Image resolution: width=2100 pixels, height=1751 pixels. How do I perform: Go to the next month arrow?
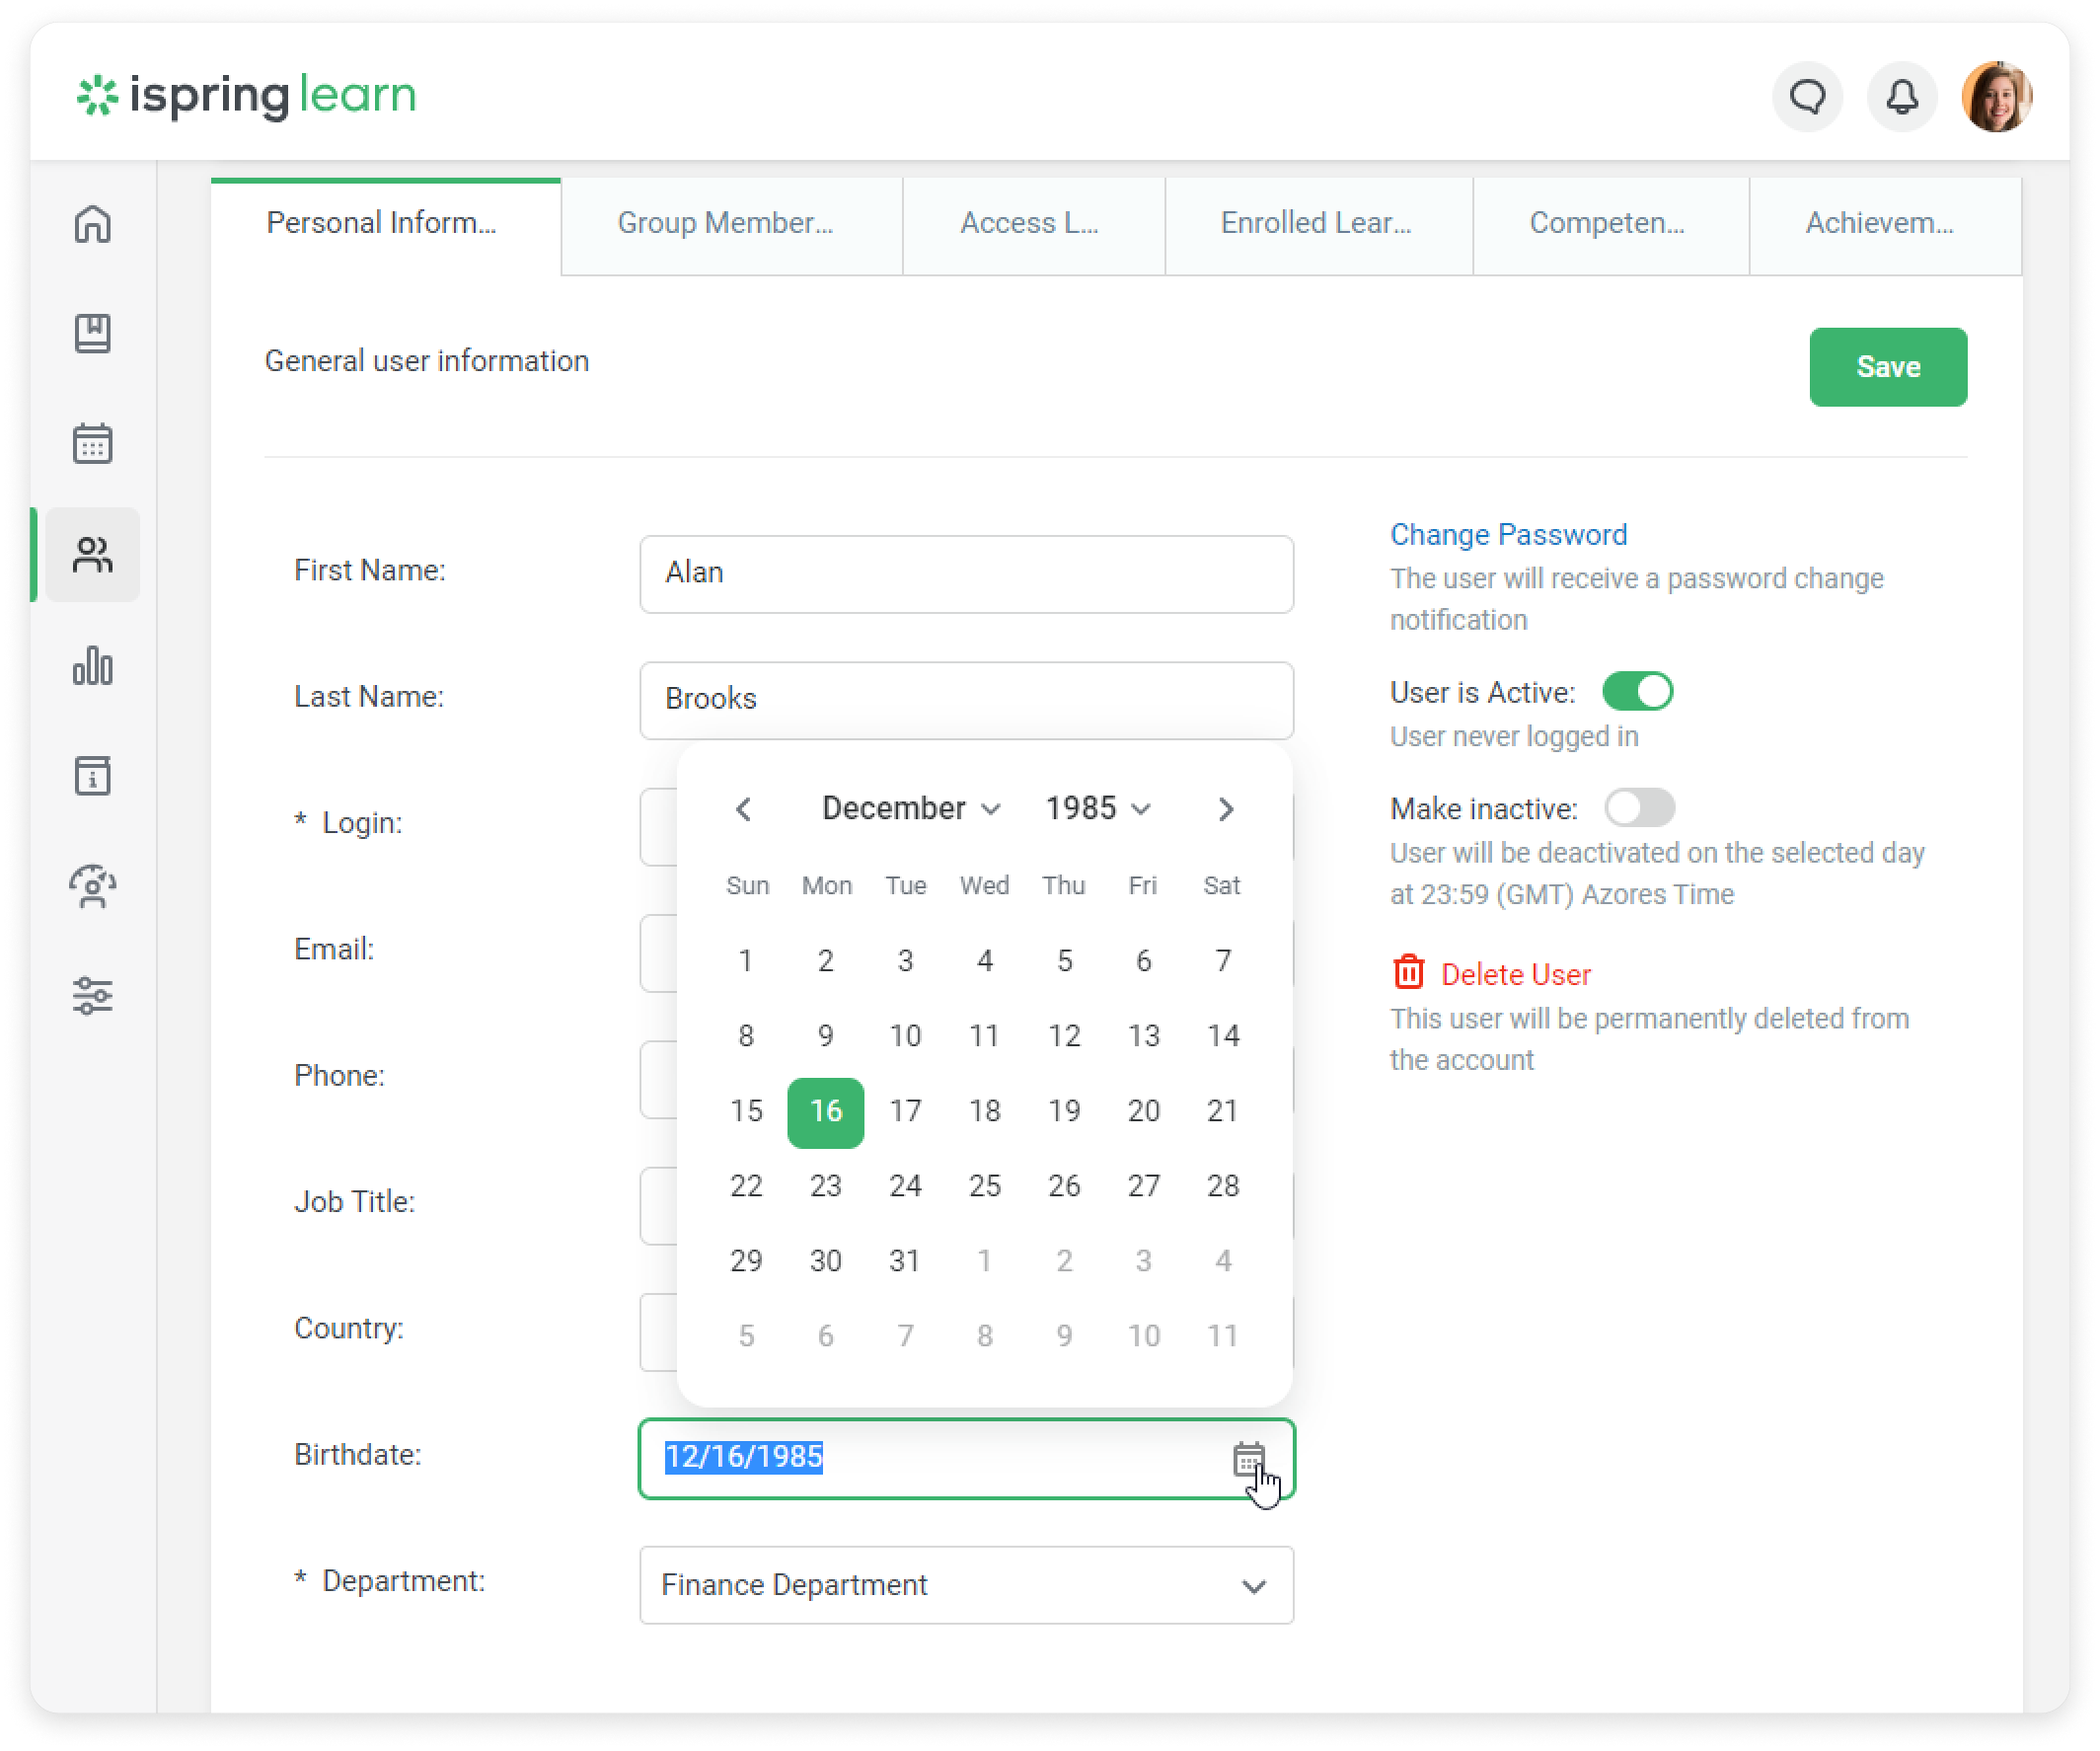[1225, 809]
